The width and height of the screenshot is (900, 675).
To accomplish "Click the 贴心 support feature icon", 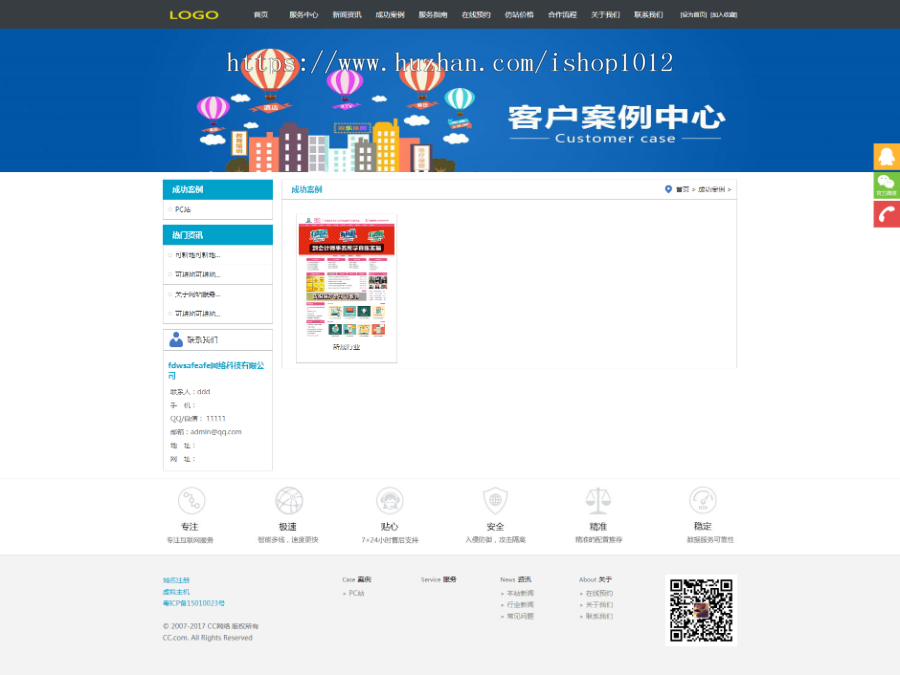I will point(390,501).
